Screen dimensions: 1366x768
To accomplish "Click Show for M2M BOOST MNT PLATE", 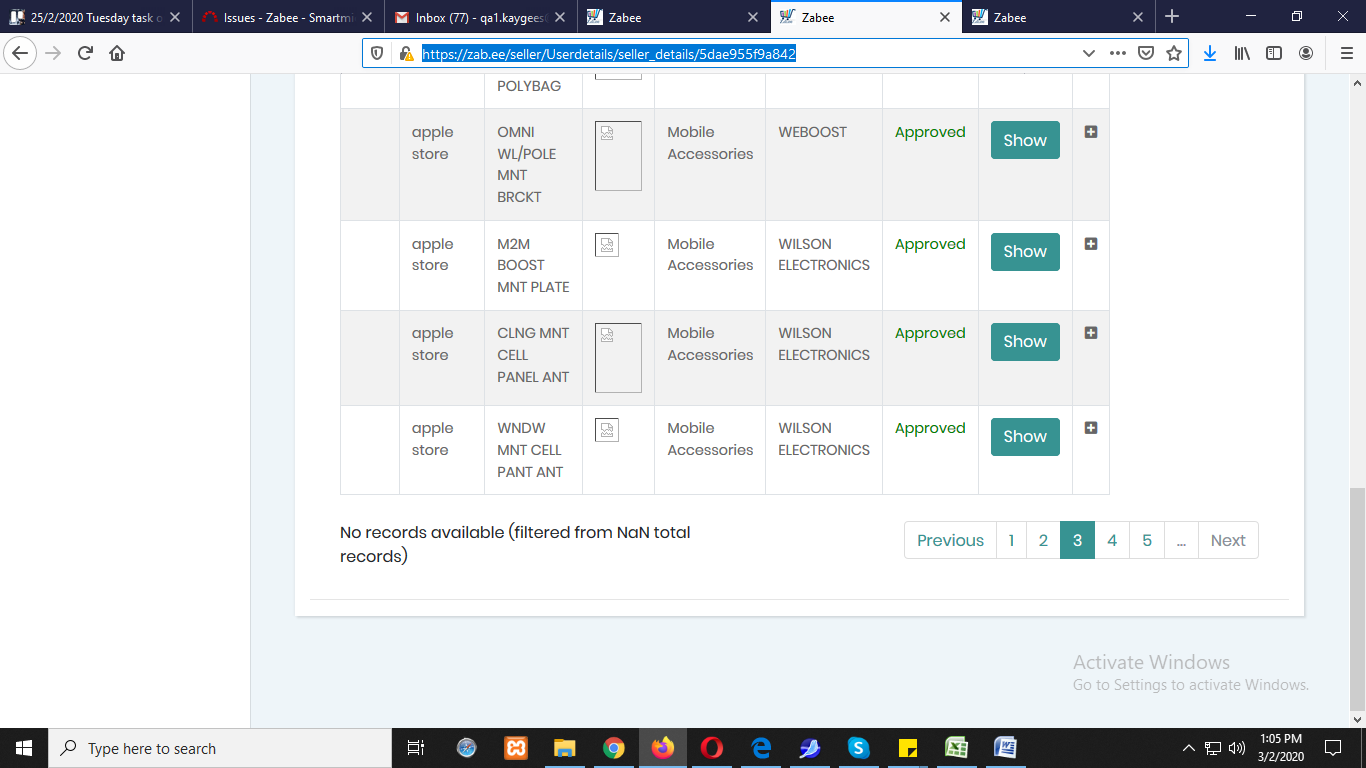I will 1025,251.
